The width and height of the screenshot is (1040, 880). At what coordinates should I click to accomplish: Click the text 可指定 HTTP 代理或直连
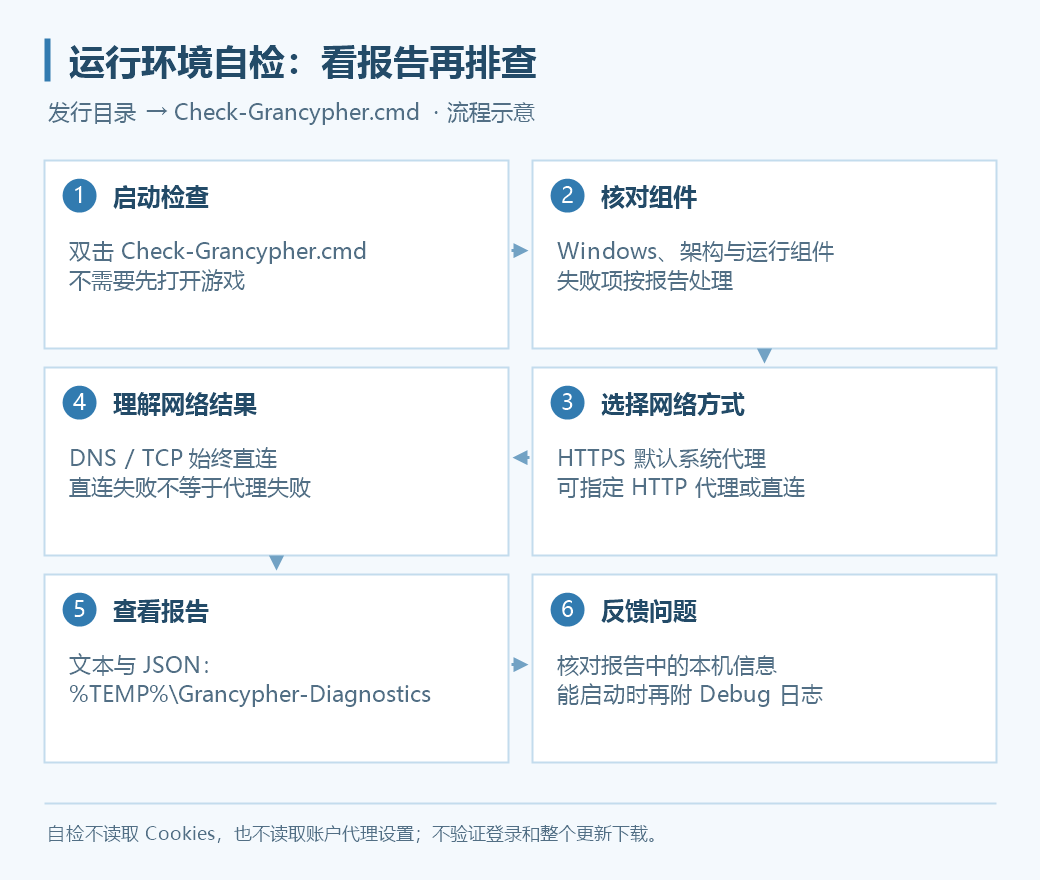point(681,487)
